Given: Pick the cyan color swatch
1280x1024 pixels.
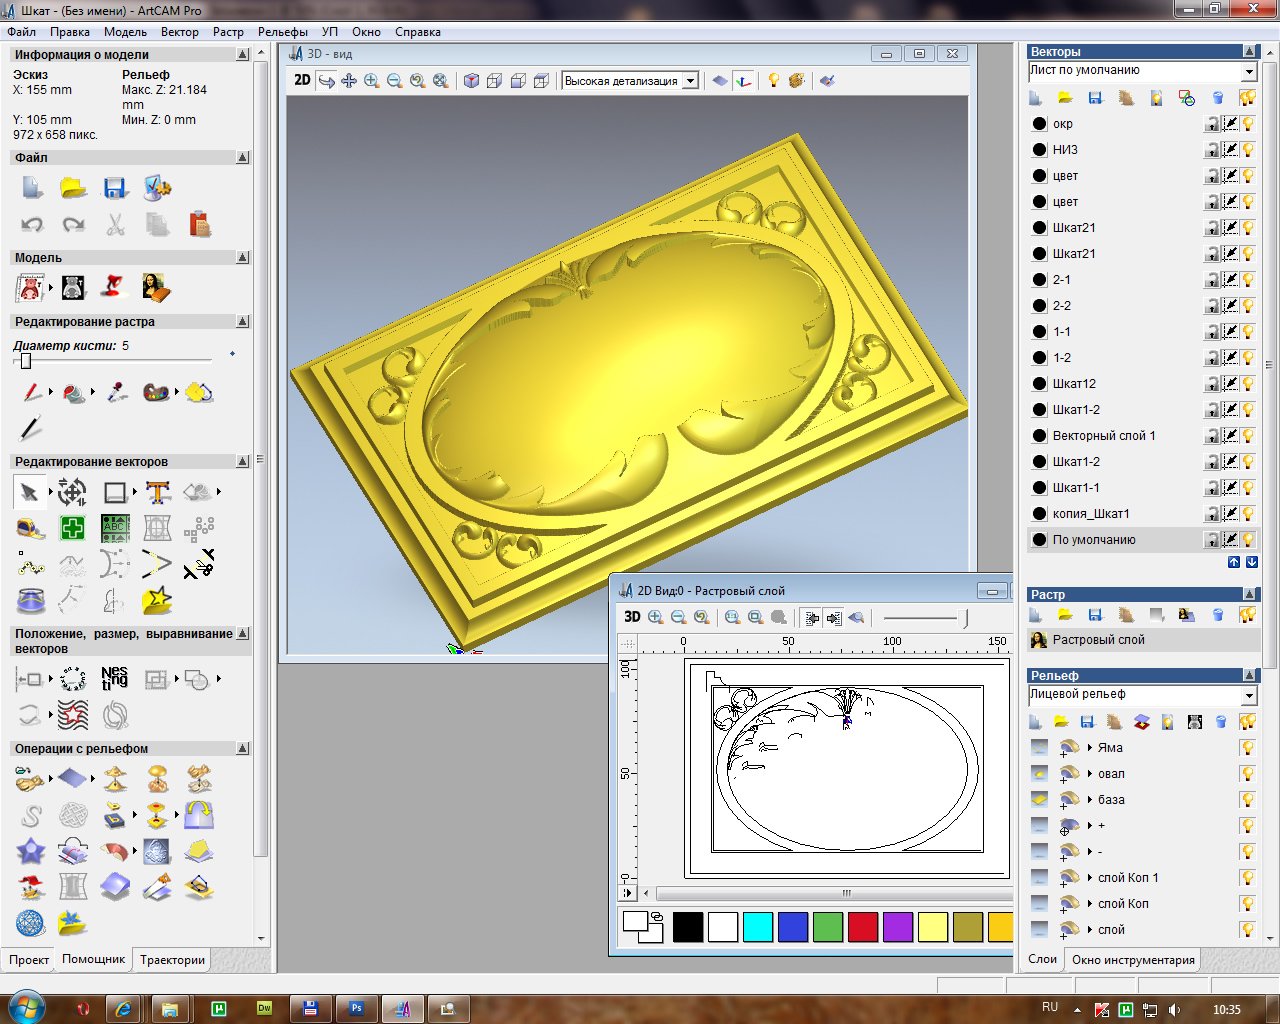Looking at the screenshot, I should coord(758,927).
